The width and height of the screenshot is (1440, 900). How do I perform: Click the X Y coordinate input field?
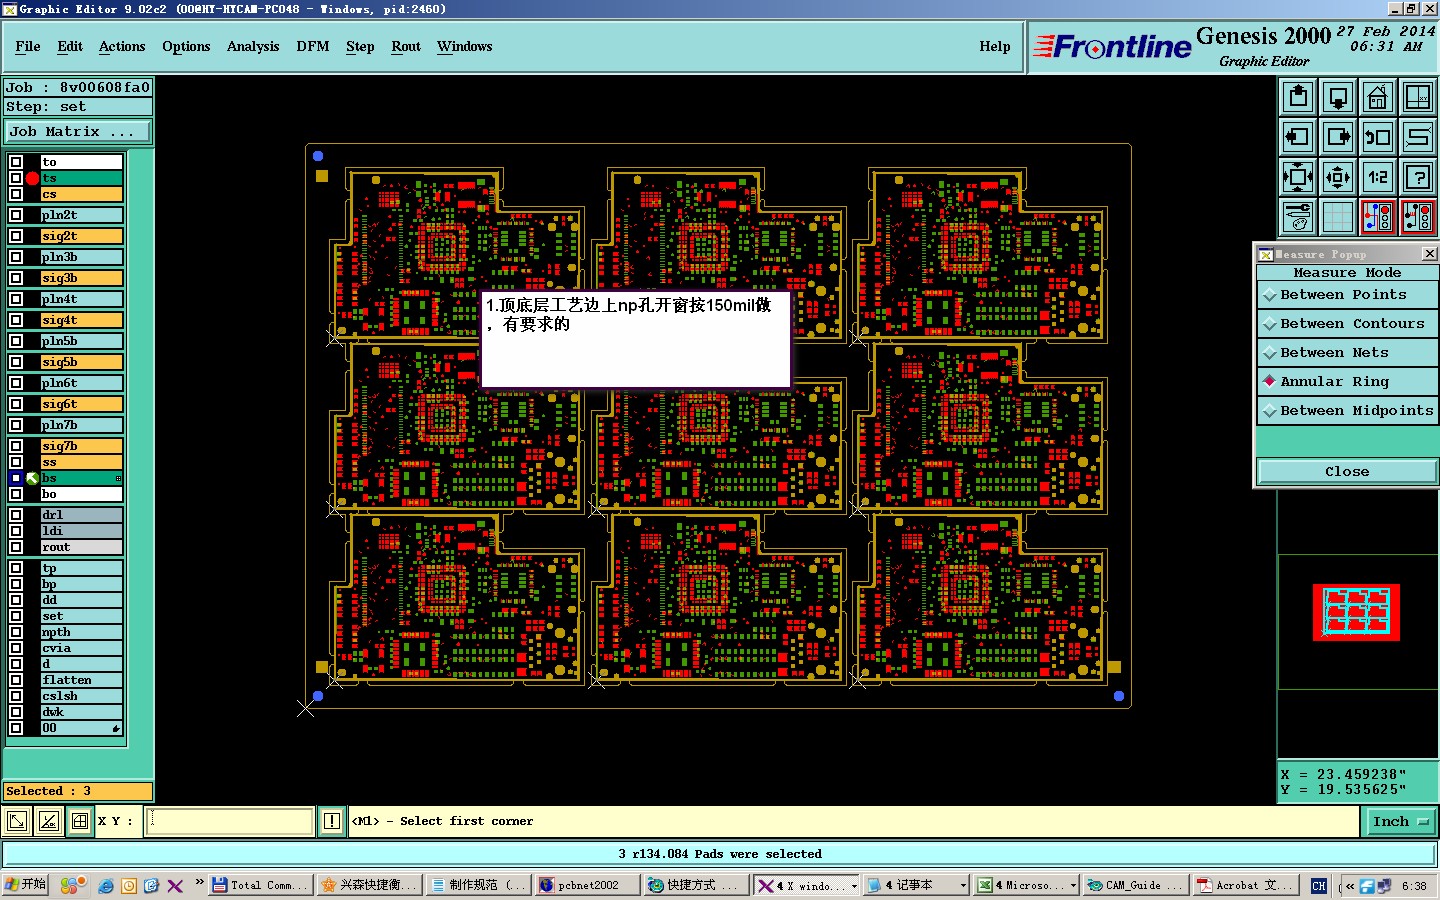coord(231,822)
